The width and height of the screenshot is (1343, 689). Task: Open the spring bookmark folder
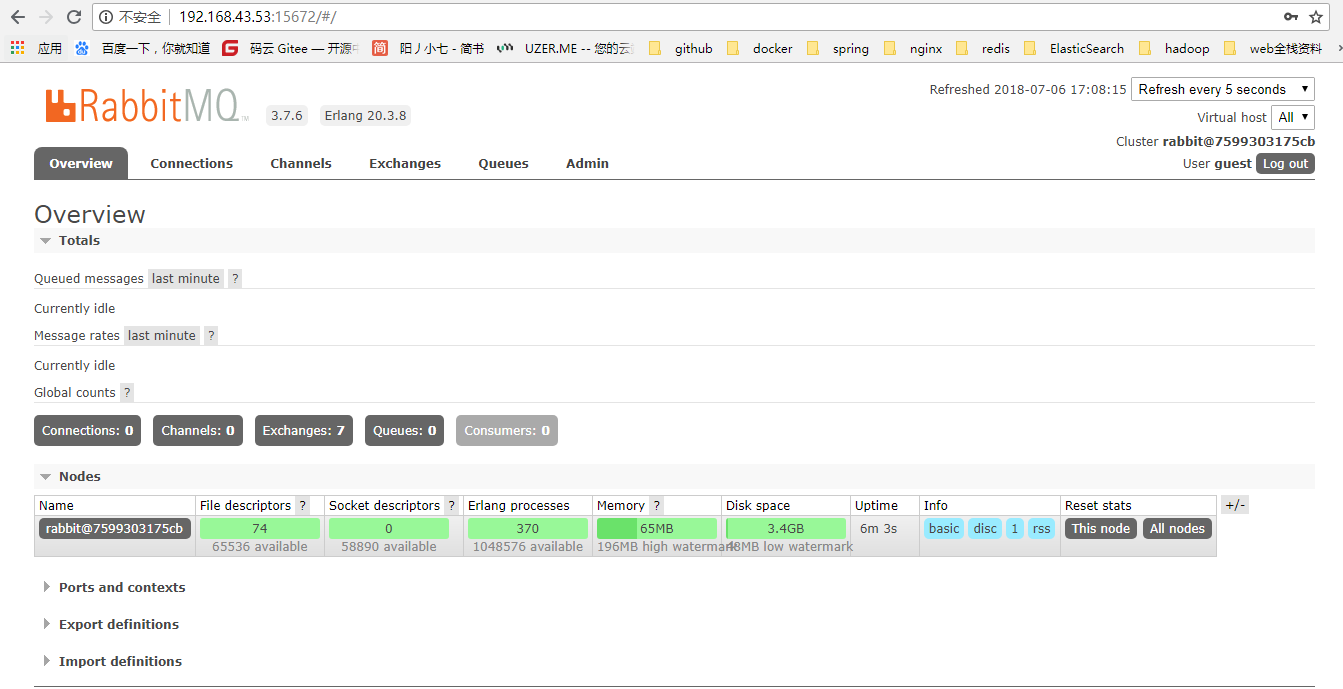pyautogui.click(x=838, y=48)
